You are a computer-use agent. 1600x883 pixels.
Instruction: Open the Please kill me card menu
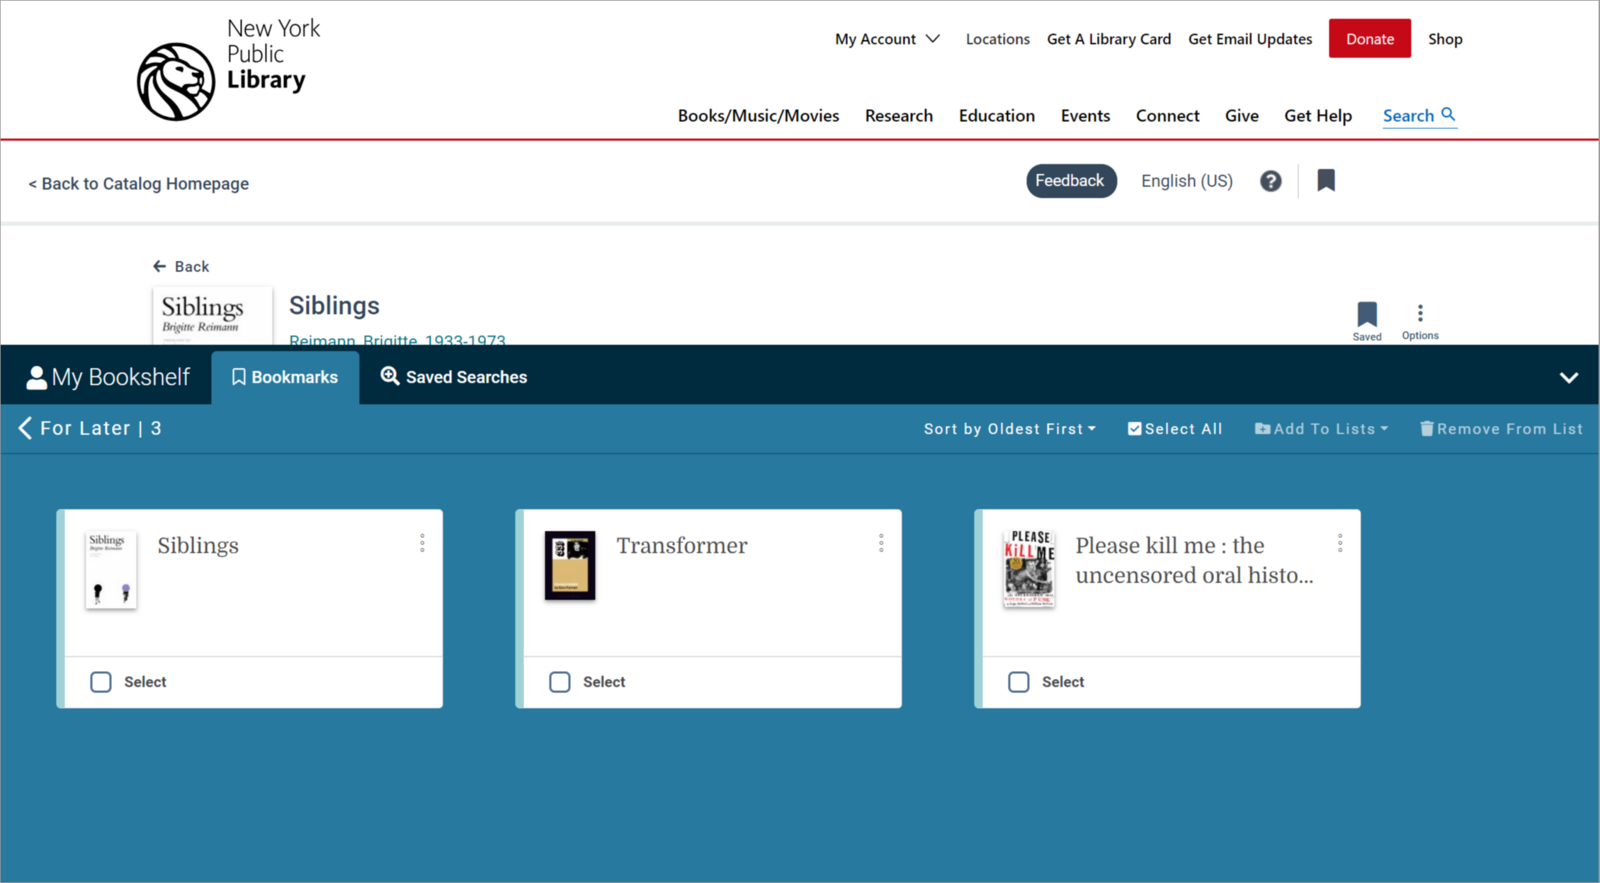(x=1340, y=542)
